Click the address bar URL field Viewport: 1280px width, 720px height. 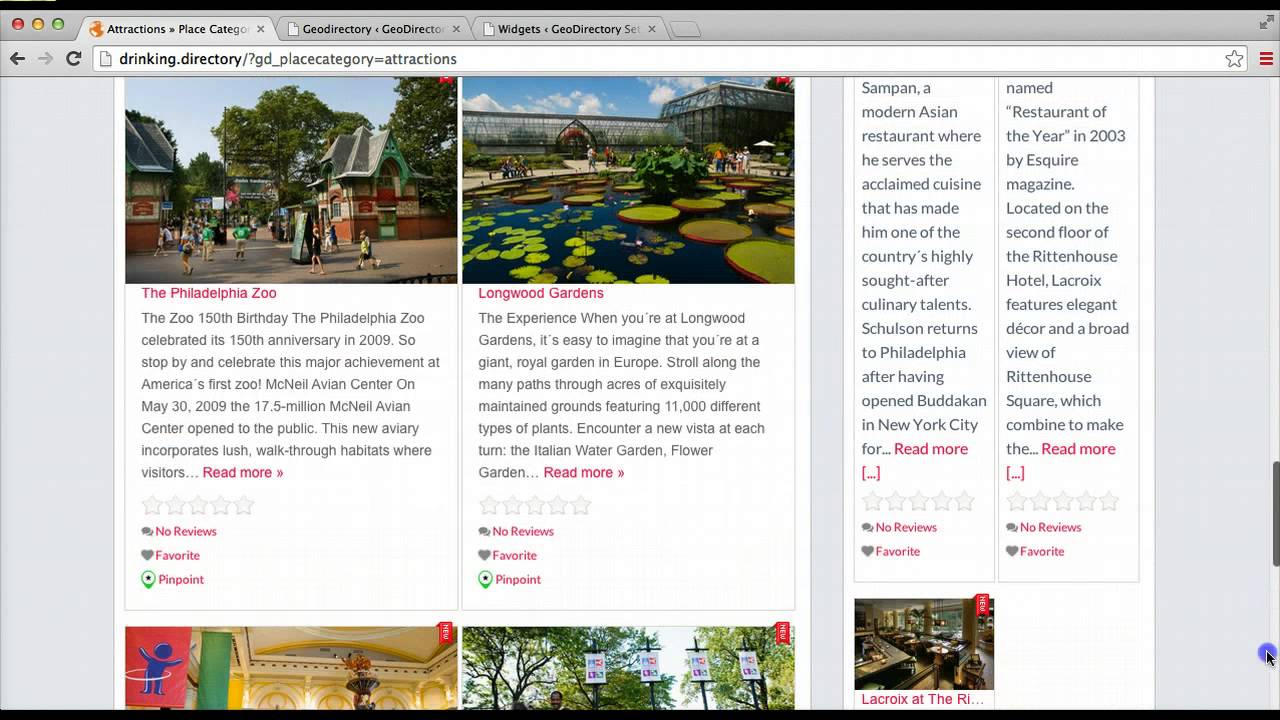[660, 59]
